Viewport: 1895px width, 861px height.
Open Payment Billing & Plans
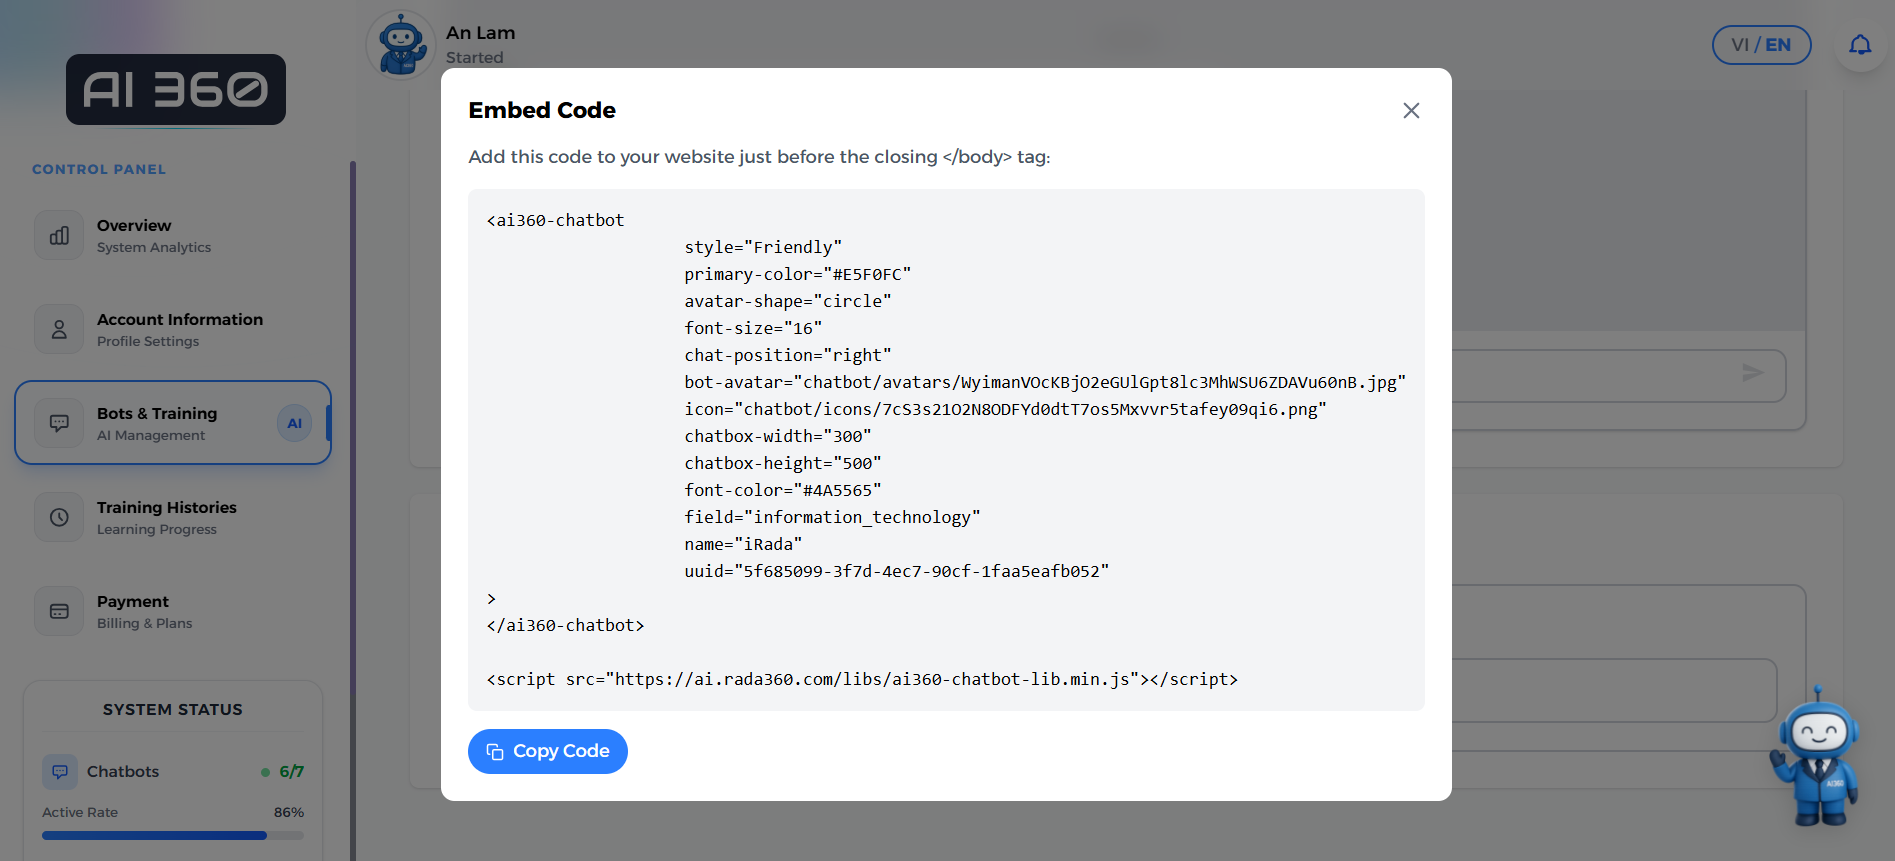click(x=173, y=611)
